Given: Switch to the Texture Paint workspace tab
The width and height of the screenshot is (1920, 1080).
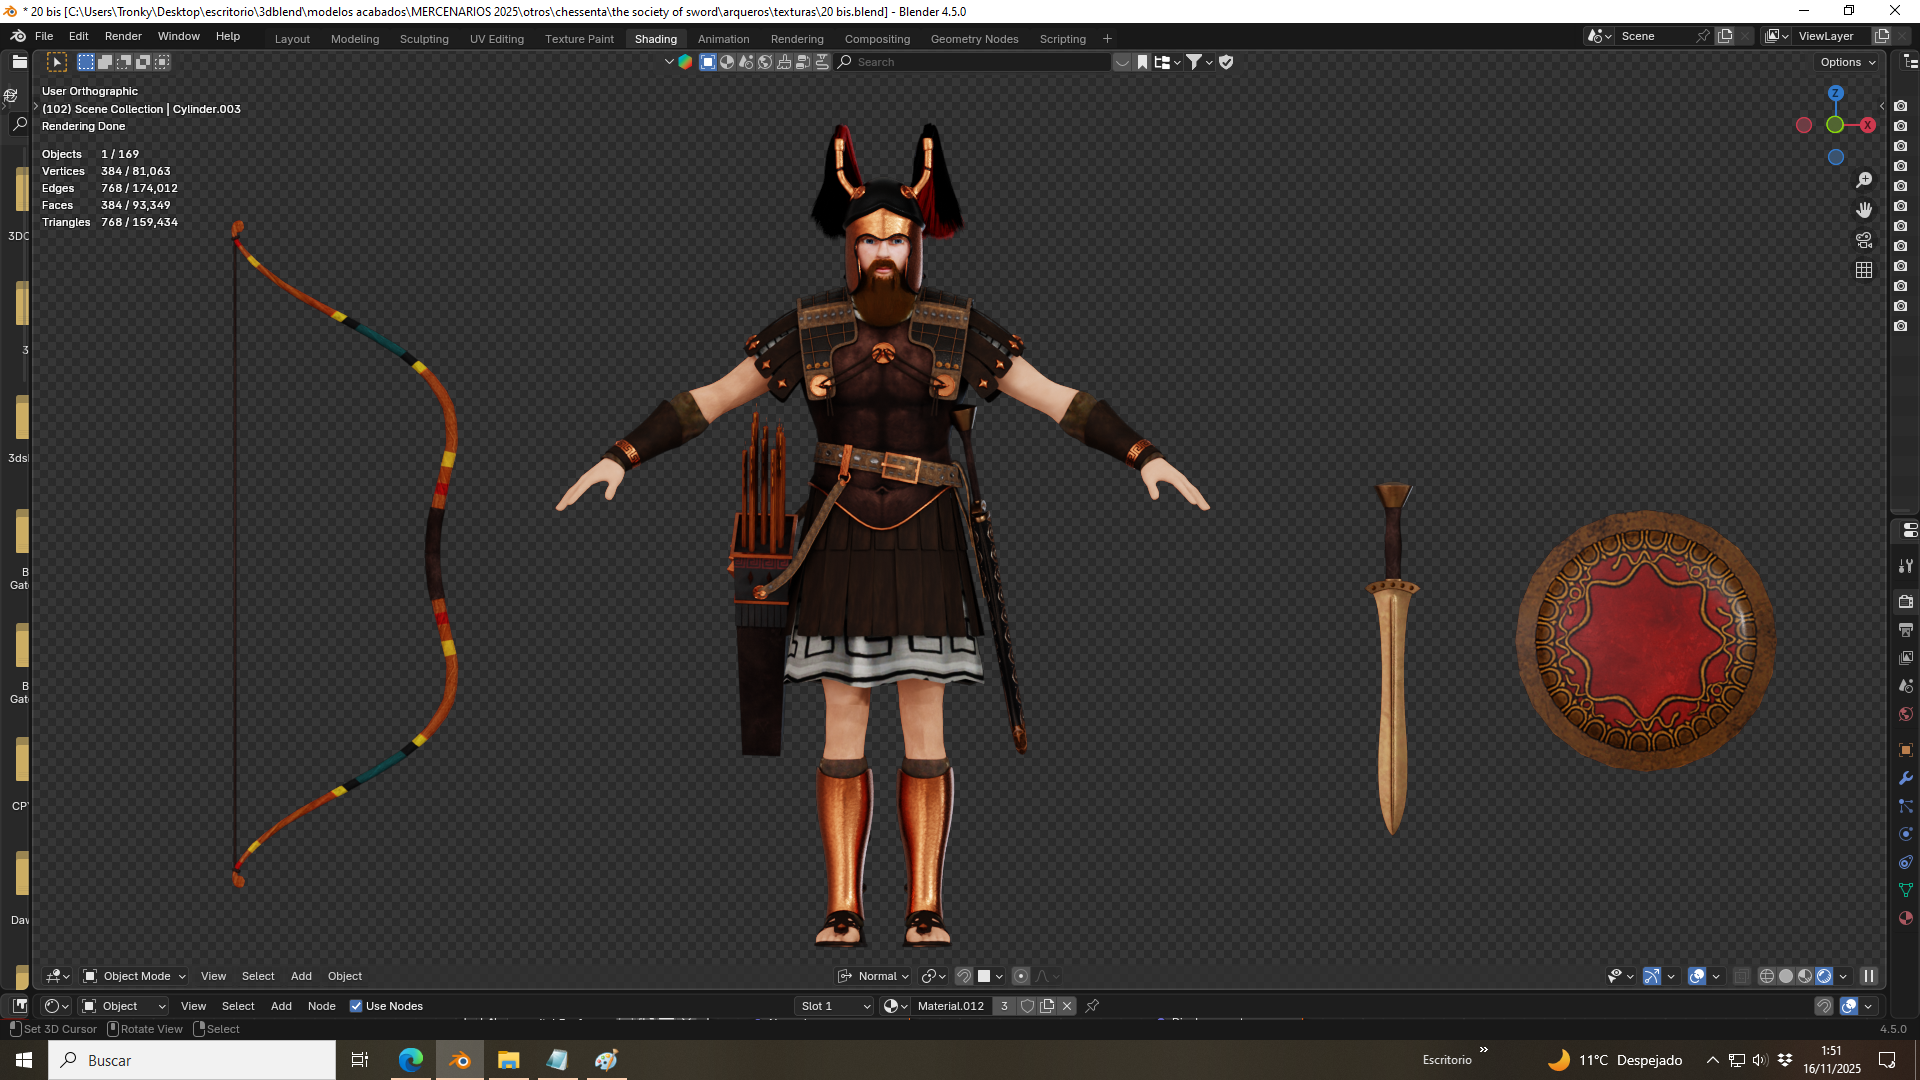Looking at the screenshot, I should point(579,39).
